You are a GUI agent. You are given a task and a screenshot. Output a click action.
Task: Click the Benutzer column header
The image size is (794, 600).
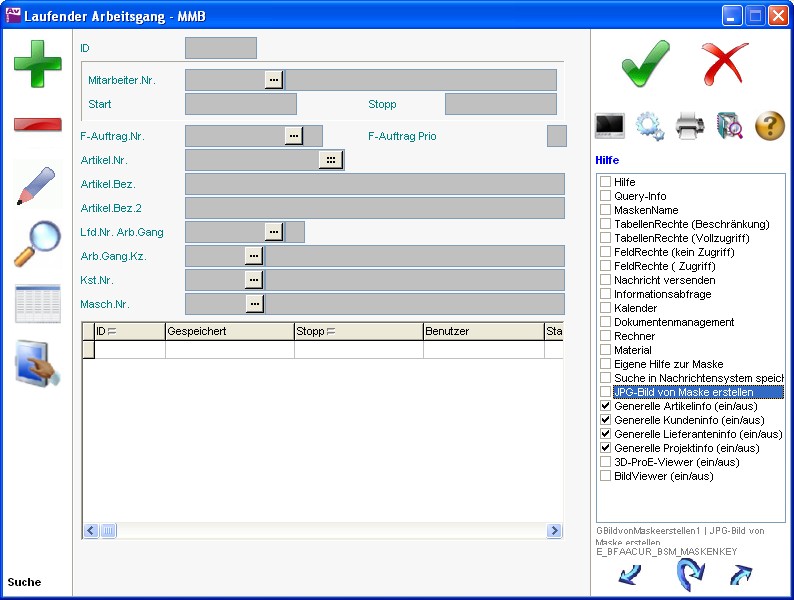pos(482,331)
